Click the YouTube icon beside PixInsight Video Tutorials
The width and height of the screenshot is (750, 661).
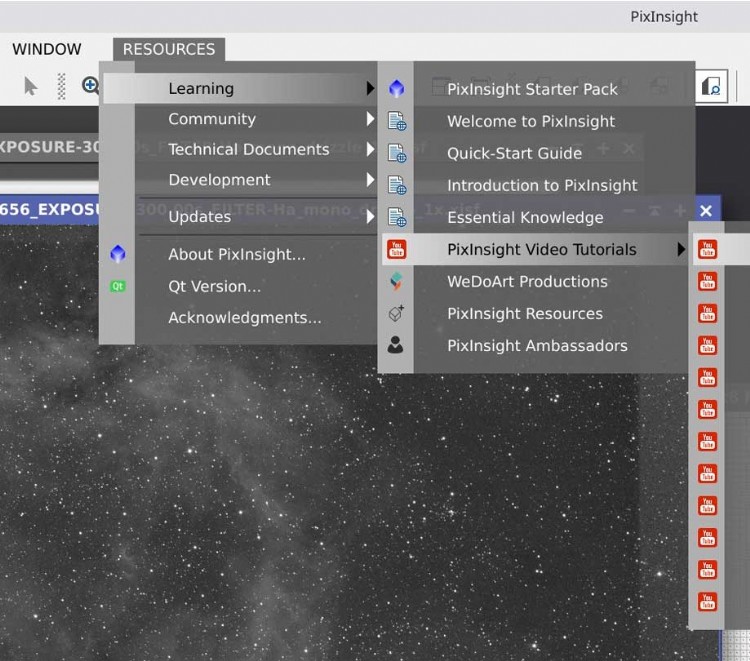[x=397, y=249]
